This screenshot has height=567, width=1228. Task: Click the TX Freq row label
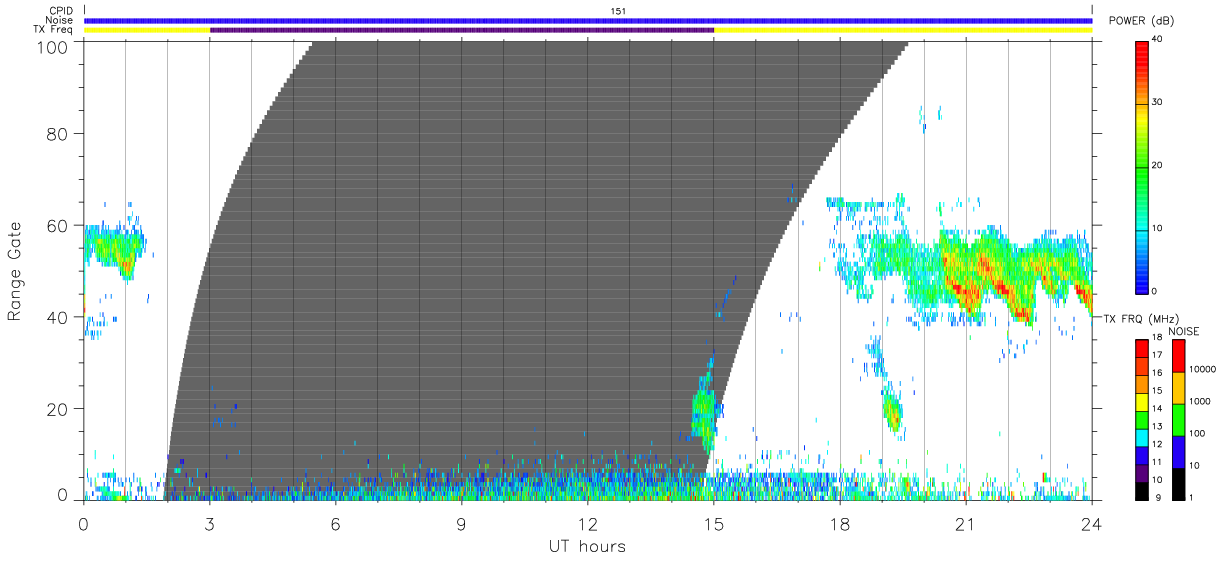[55, 30]
